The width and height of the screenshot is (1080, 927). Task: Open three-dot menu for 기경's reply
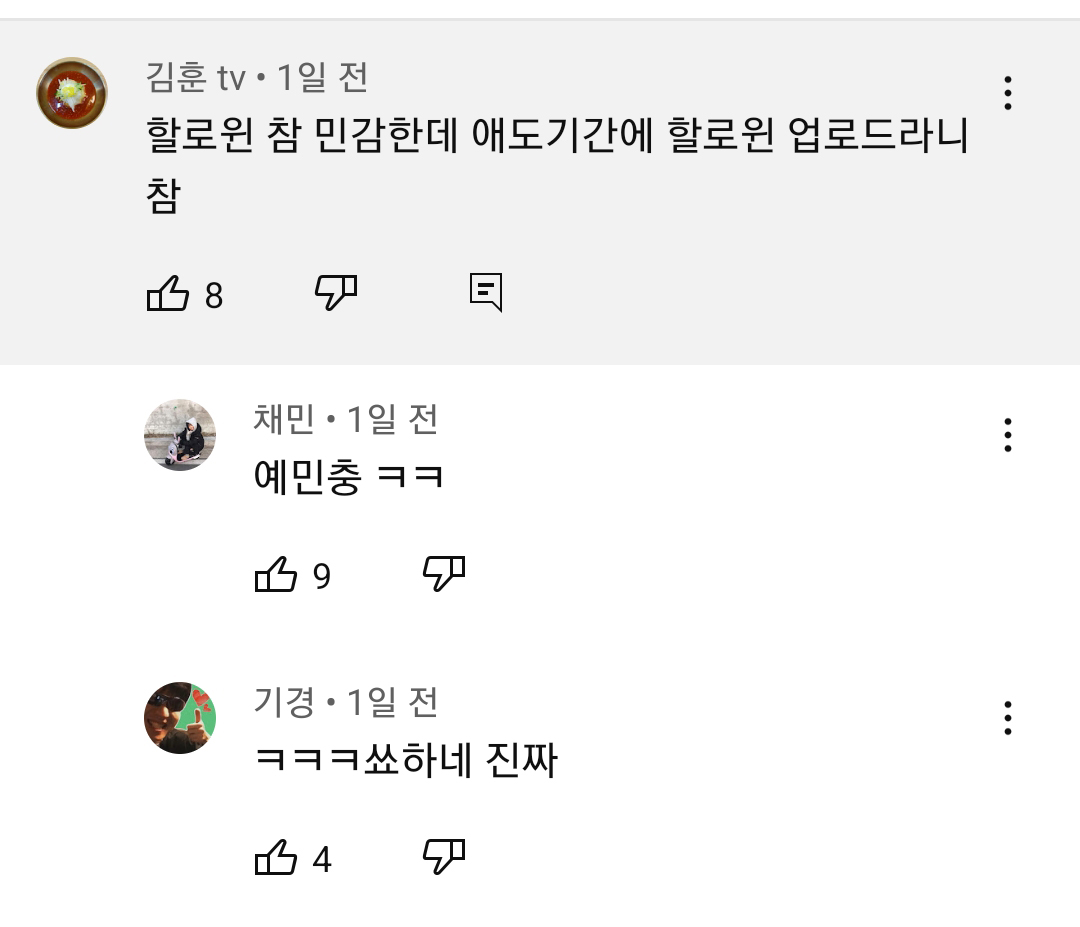point(1008,718)
